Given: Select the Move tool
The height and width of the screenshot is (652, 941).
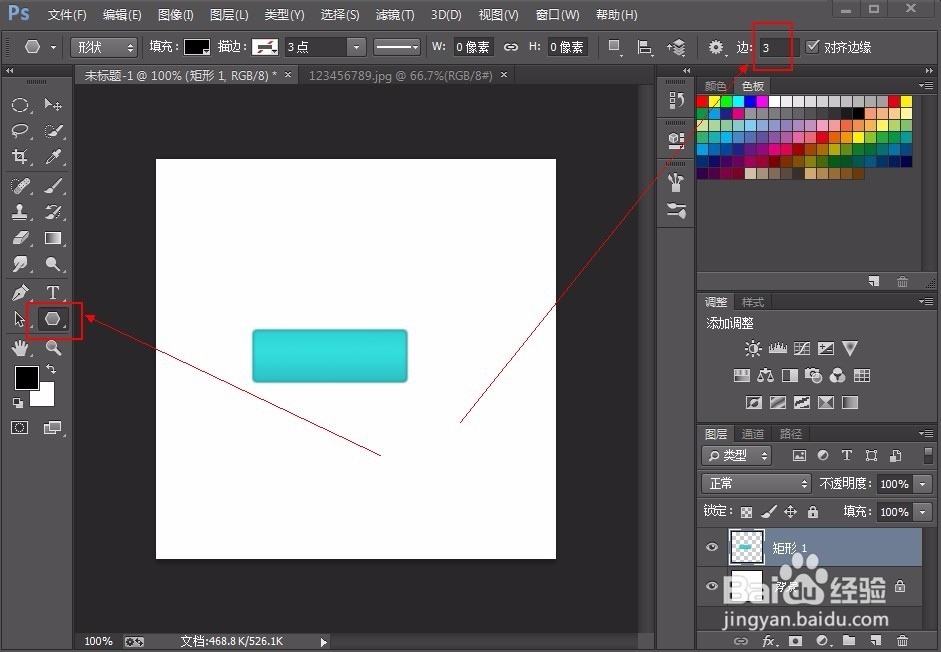Looking at the screenshot, I should click(x=53, y=105).
